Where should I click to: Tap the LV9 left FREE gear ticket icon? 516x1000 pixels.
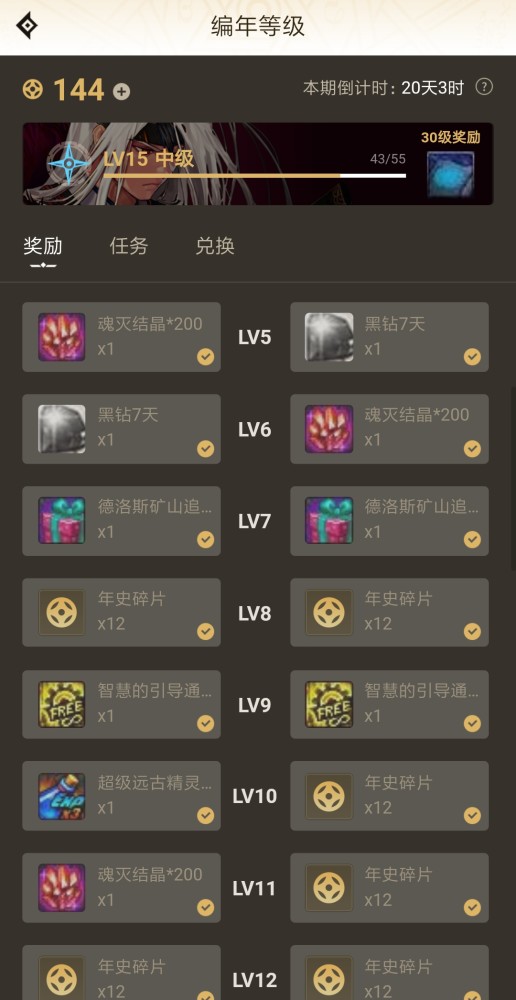tap(62, 705)
